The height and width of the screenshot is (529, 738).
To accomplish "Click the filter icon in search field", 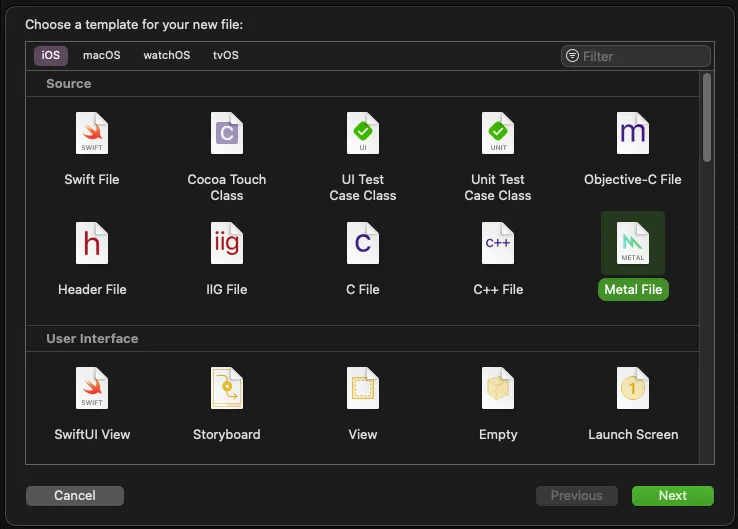I will [x=572, y=56].
